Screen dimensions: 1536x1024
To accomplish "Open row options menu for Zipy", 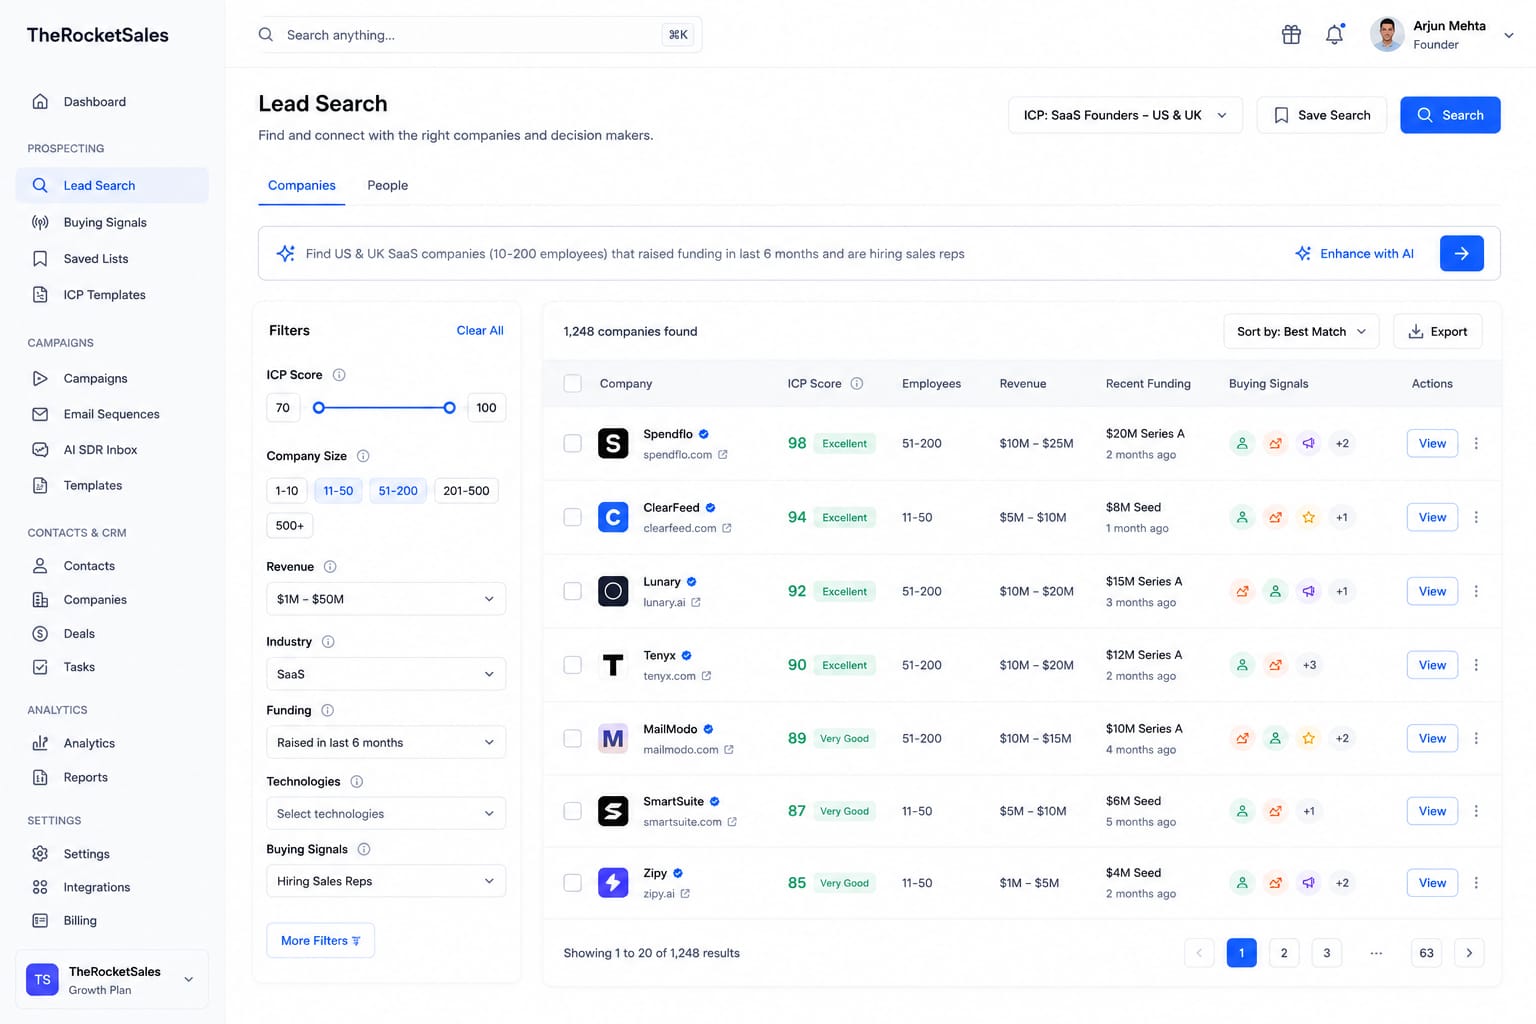I will click(x=1476, y=883).
